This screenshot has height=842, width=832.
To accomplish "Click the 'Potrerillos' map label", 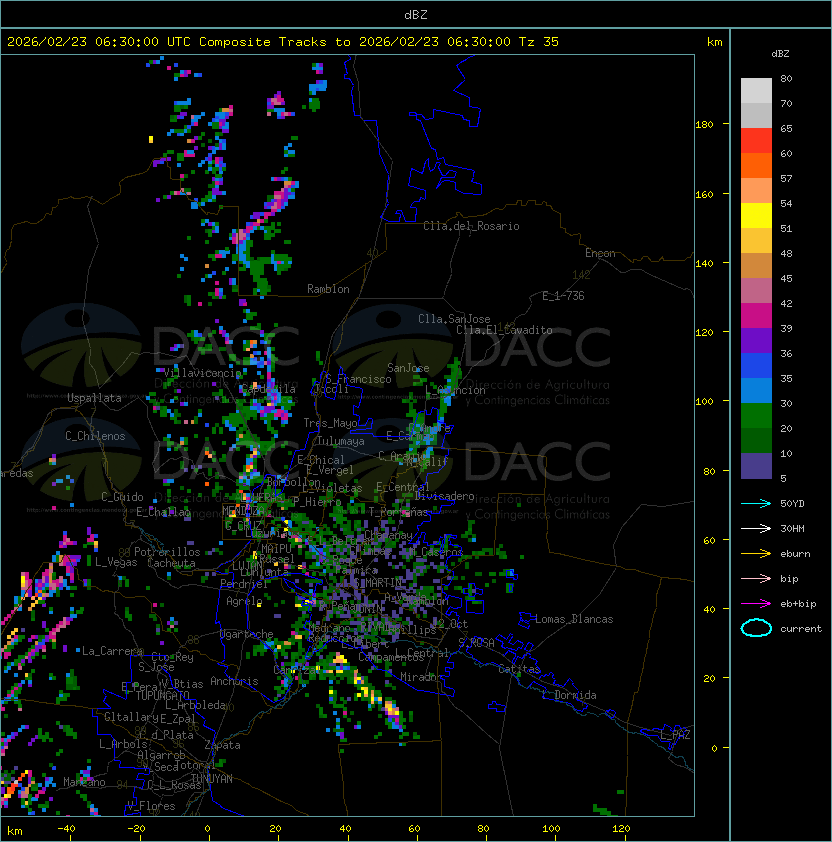I will coord(167,552).
